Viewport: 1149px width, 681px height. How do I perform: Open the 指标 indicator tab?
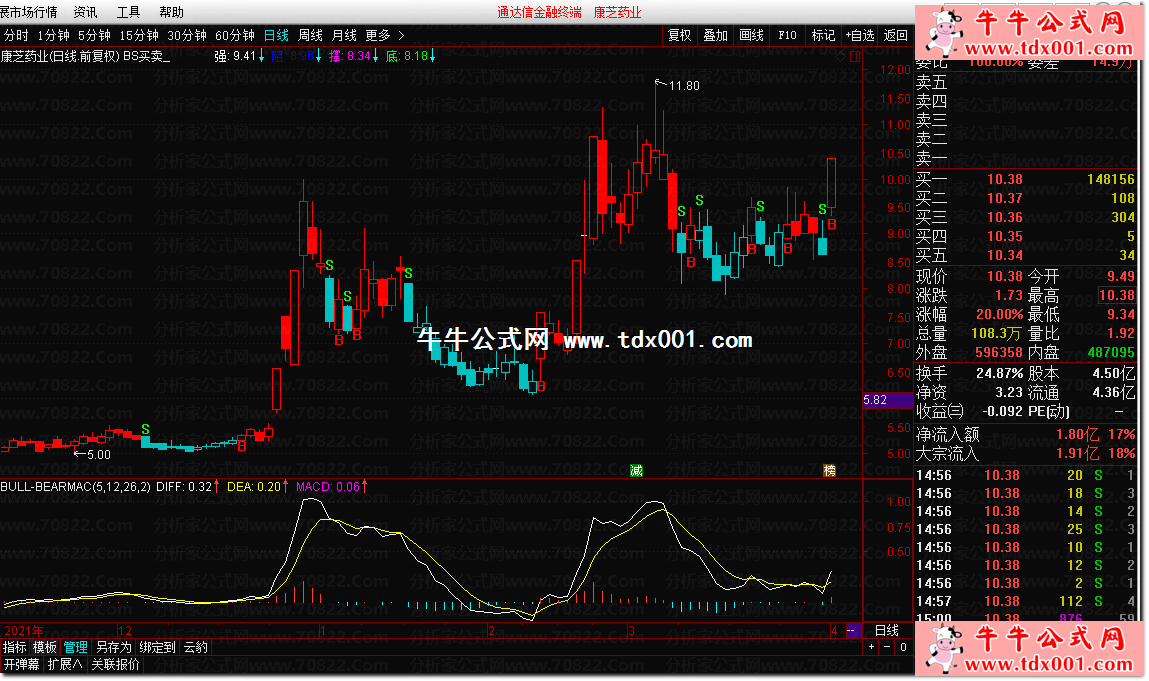coord(15,647)
